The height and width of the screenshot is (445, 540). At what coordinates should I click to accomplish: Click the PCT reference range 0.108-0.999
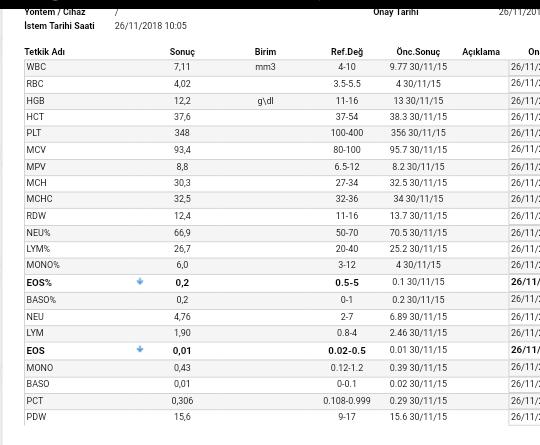point(347,401)
